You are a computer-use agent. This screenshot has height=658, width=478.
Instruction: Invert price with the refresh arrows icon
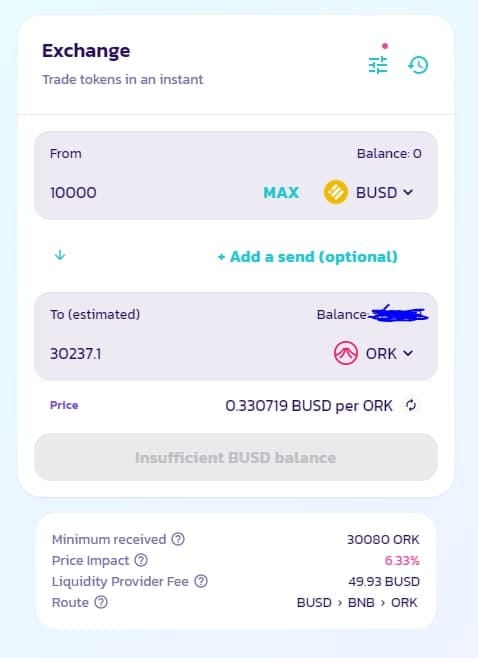click(x=411, y=405)
